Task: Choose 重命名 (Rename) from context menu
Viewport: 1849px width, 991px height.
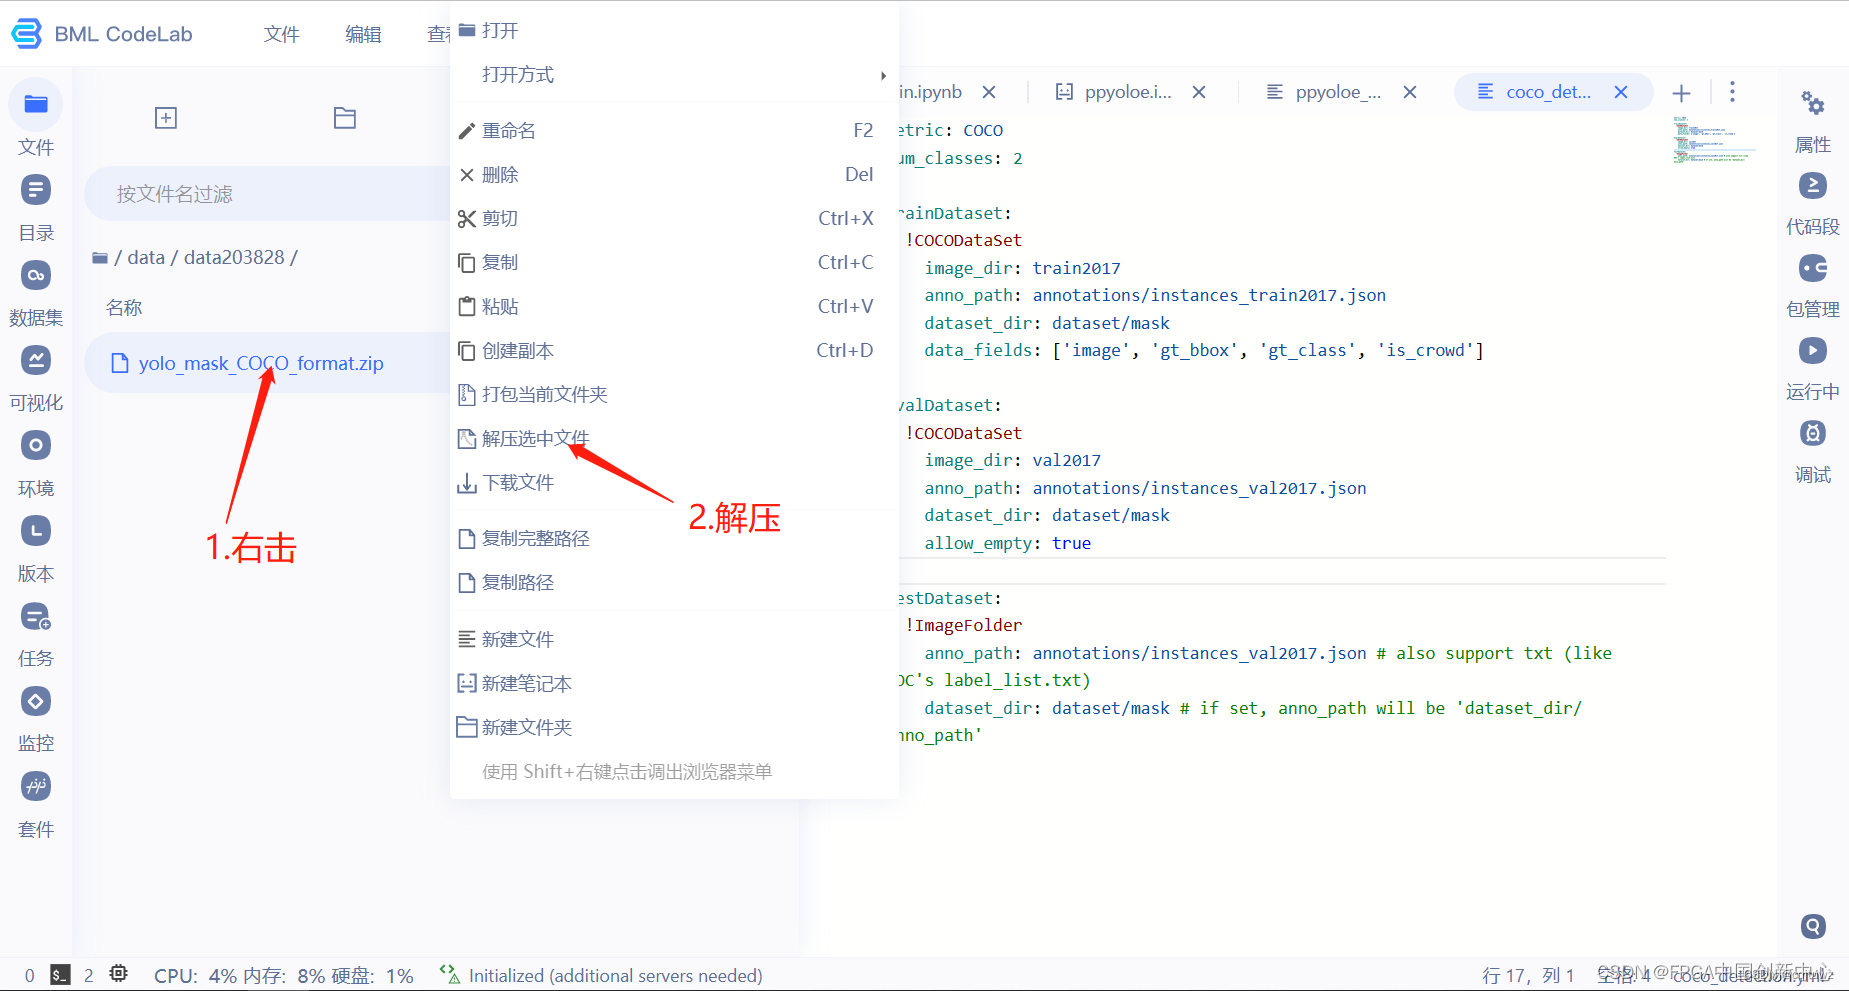Action: coord(674,131)
